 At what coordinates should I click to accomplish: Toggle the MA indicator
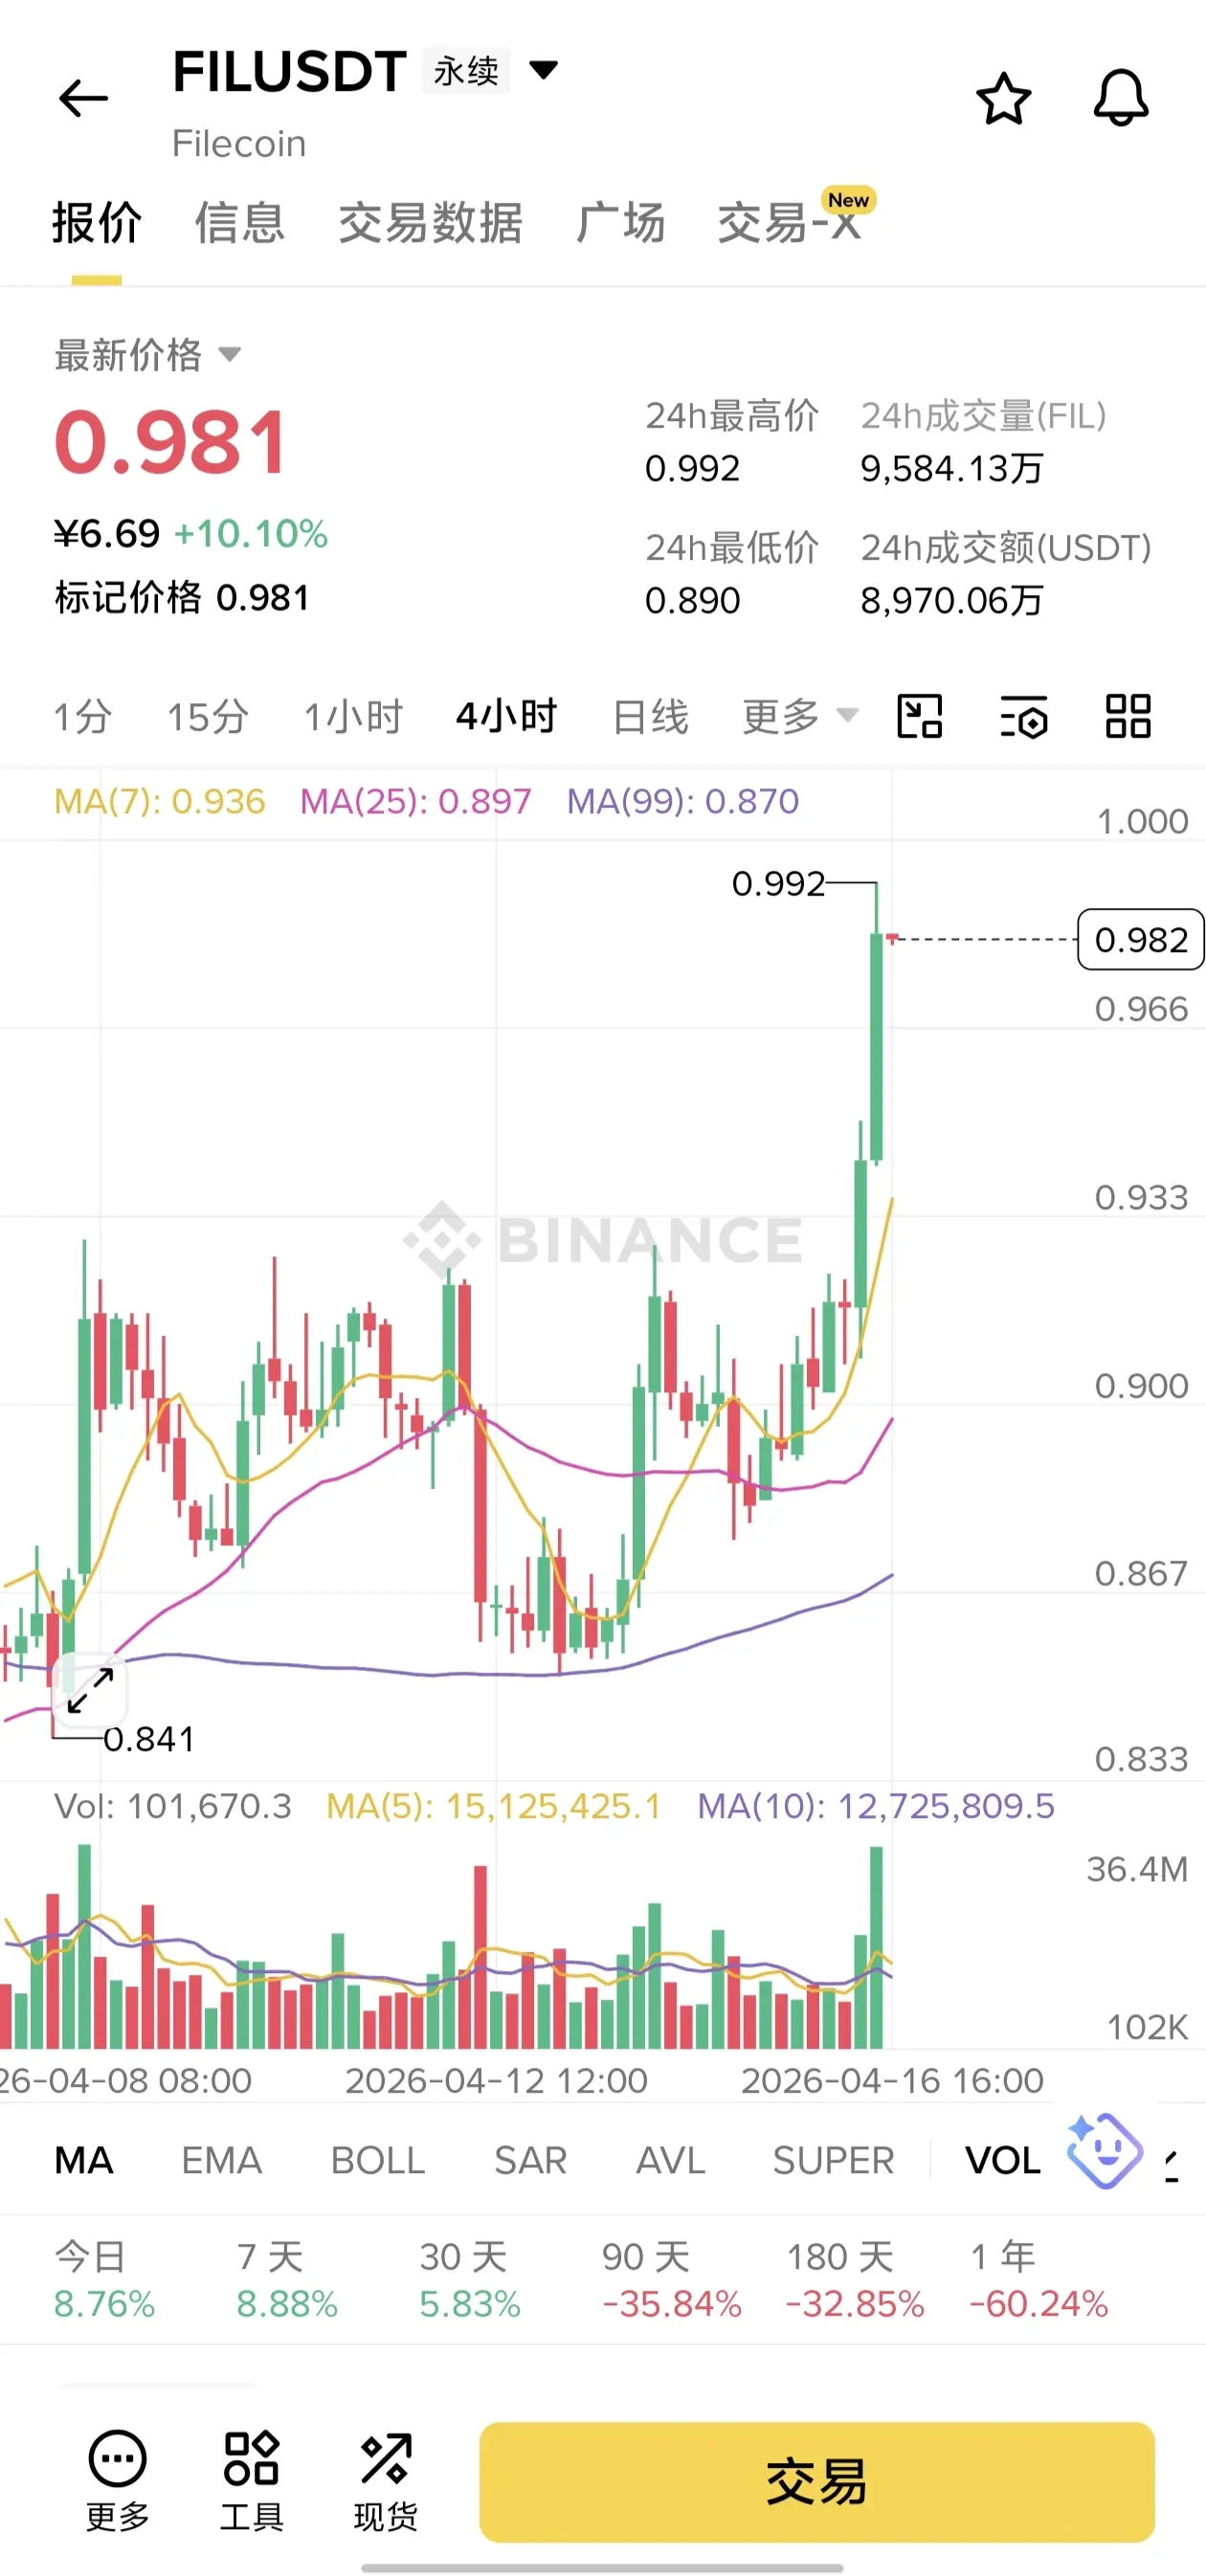coord(84,2161)
